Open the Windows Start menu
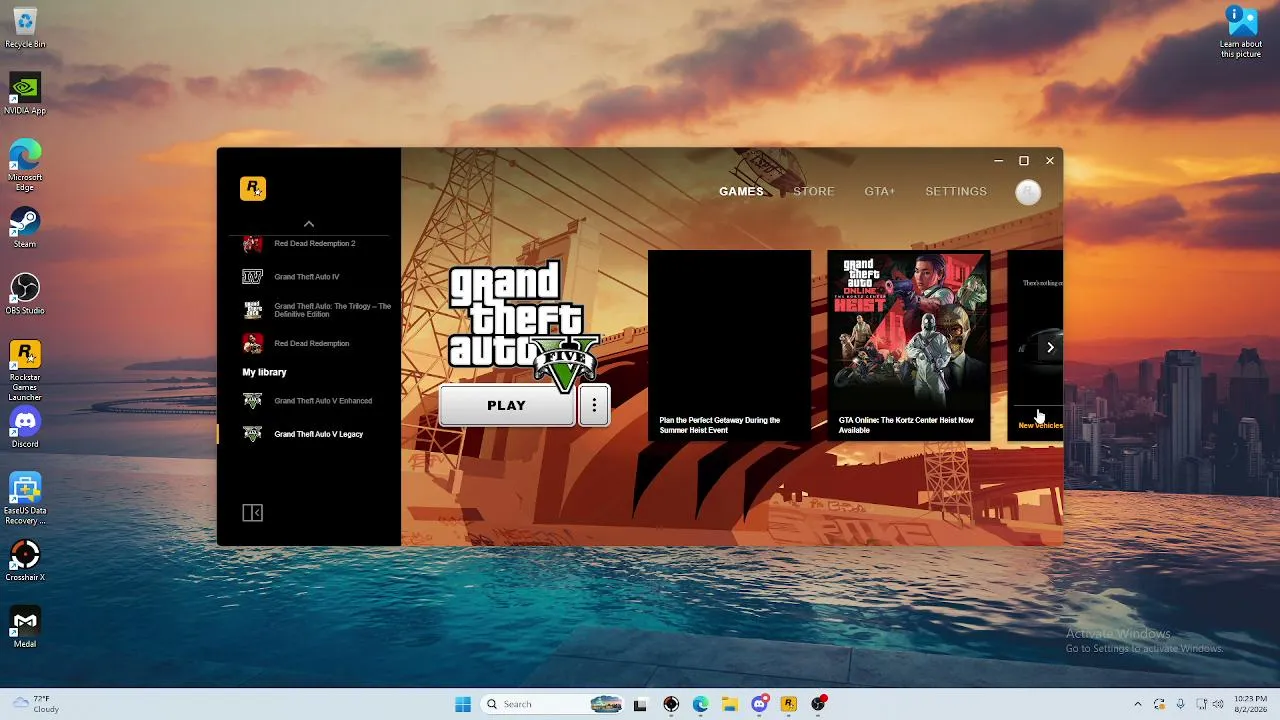Viewport: 1280px width, 720px height. (x=463, y=704)
